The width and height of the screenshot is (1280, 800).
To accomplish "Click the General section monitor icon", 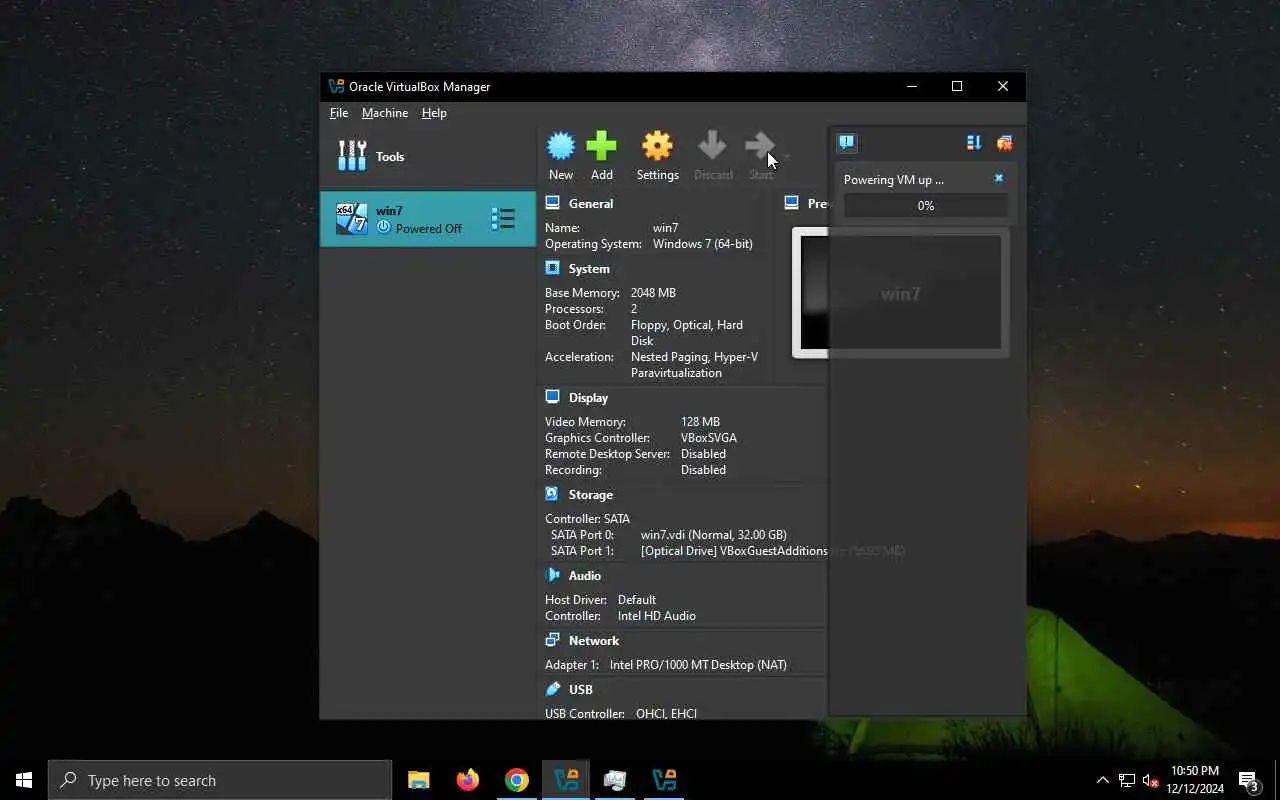I will coord(552,203).
